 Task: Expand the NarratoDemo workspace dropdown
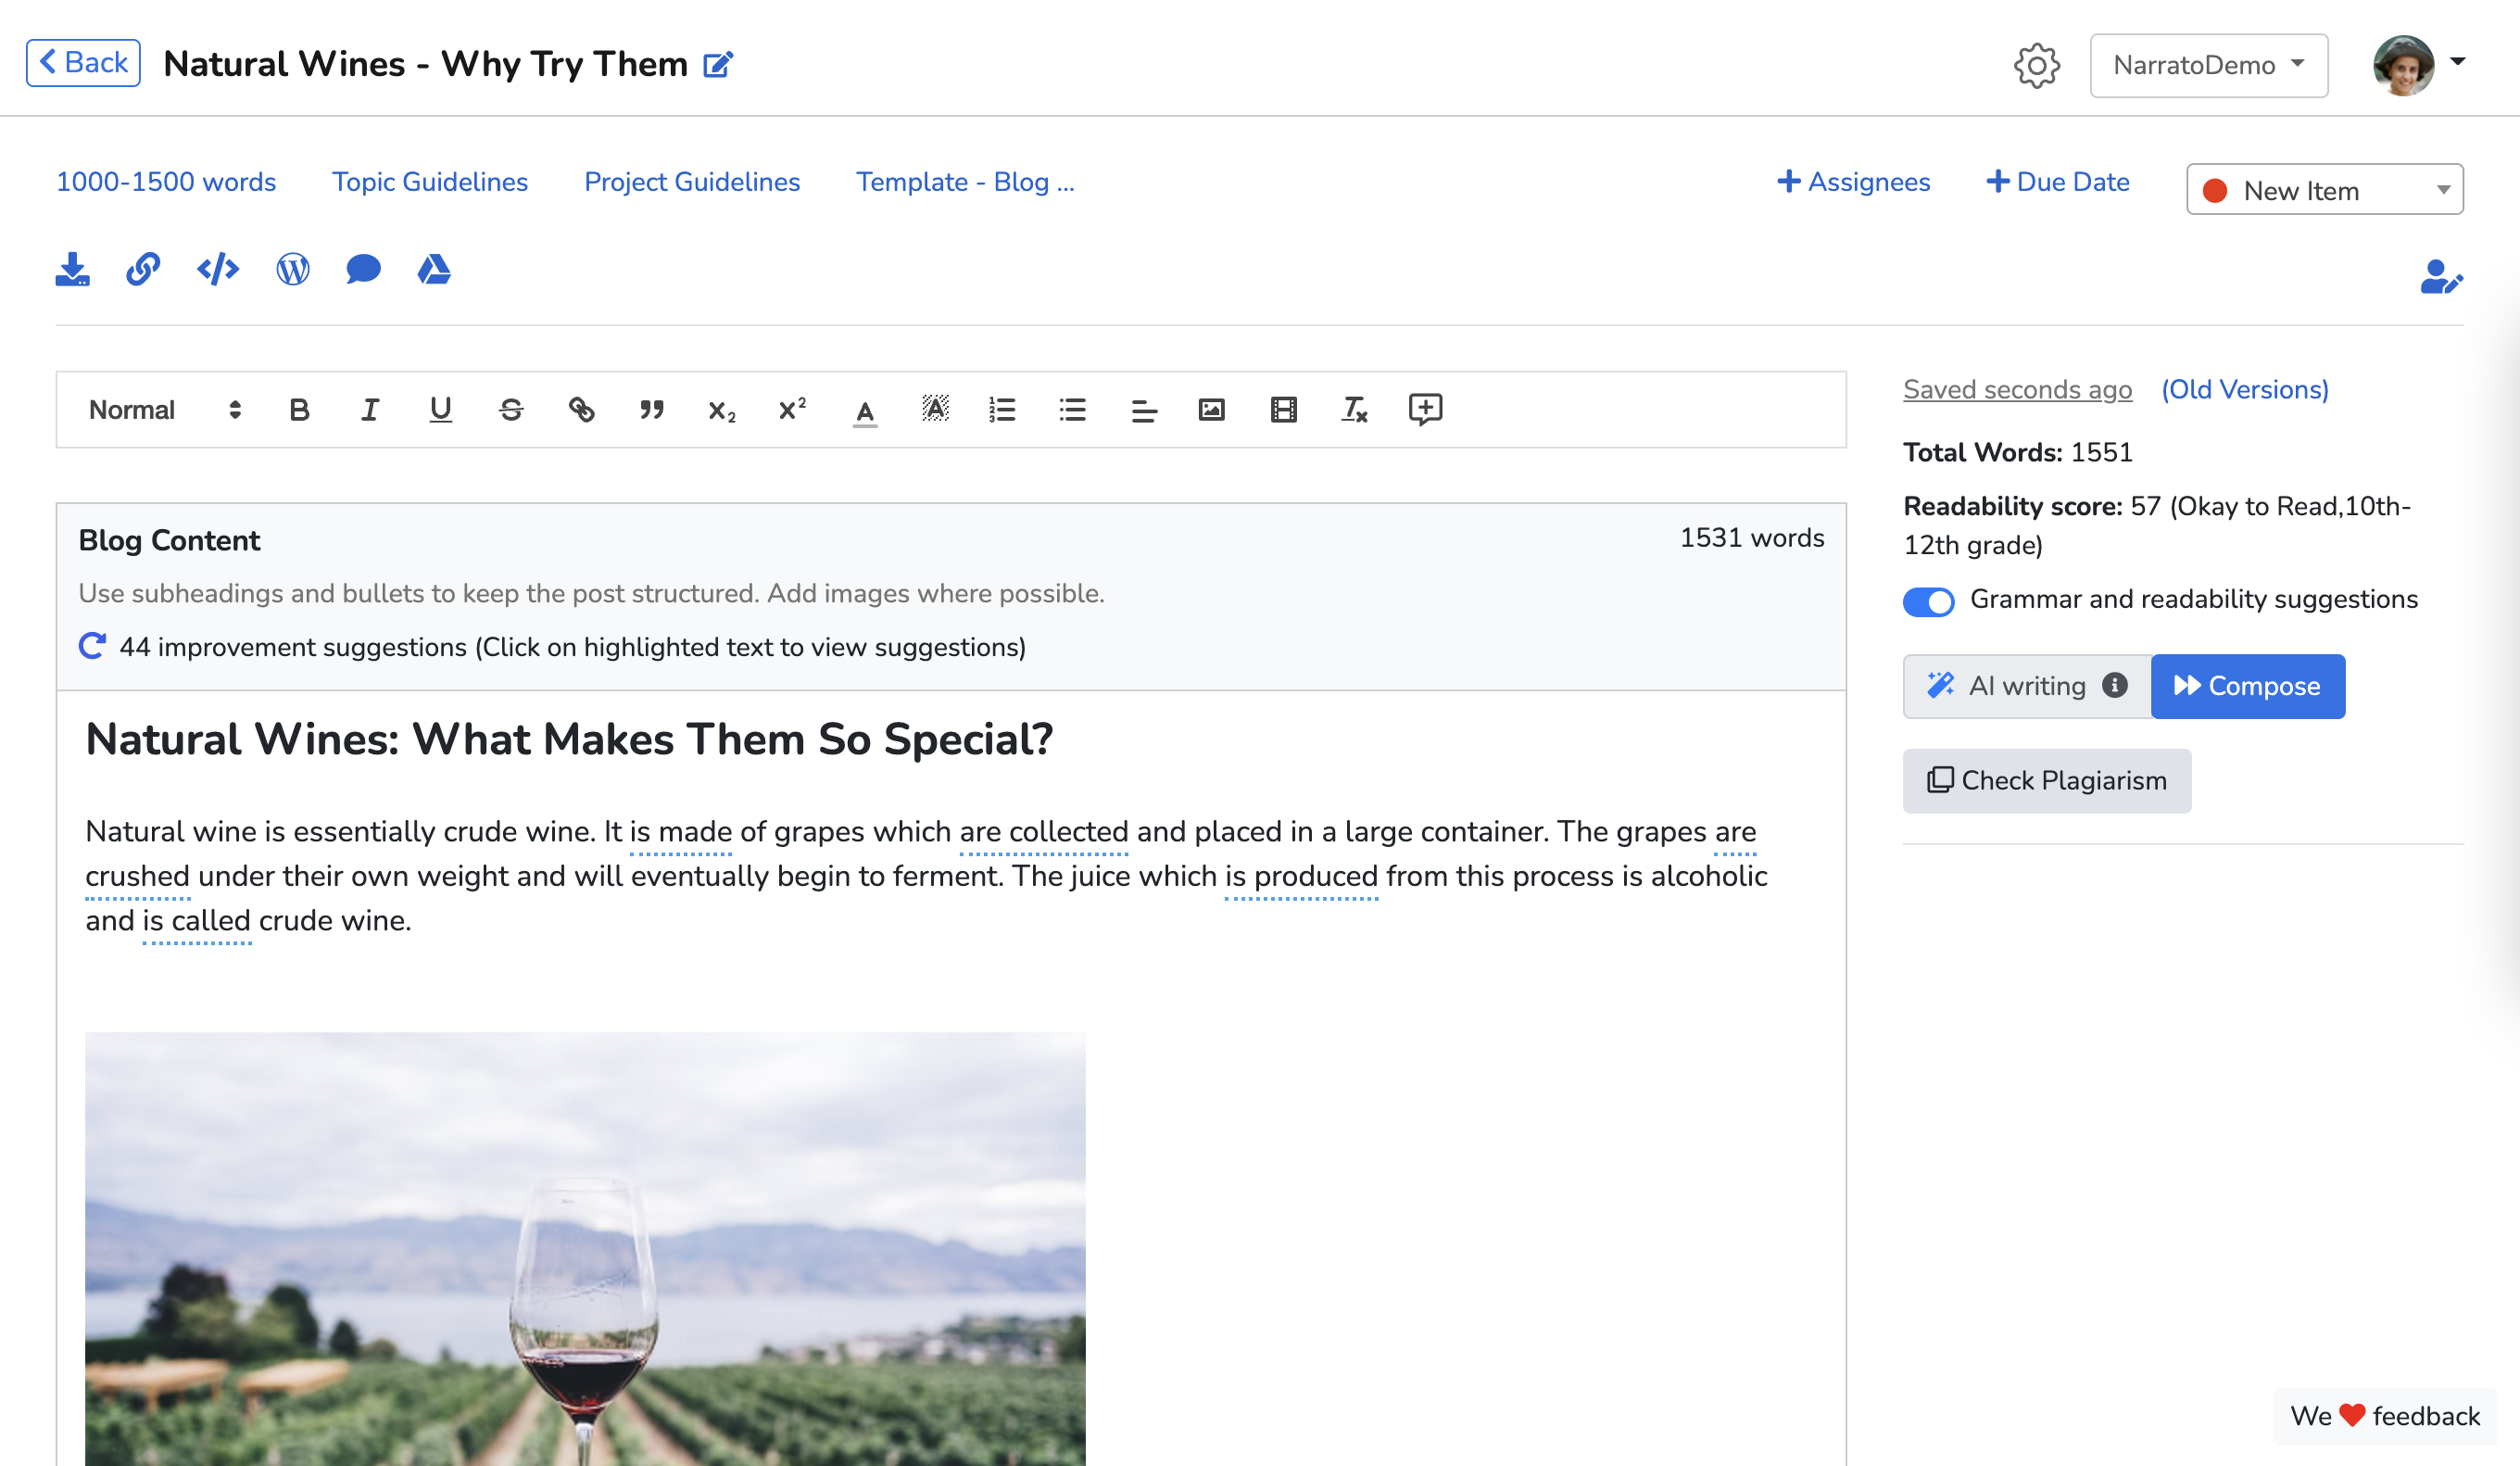[x=2208, y=66]
